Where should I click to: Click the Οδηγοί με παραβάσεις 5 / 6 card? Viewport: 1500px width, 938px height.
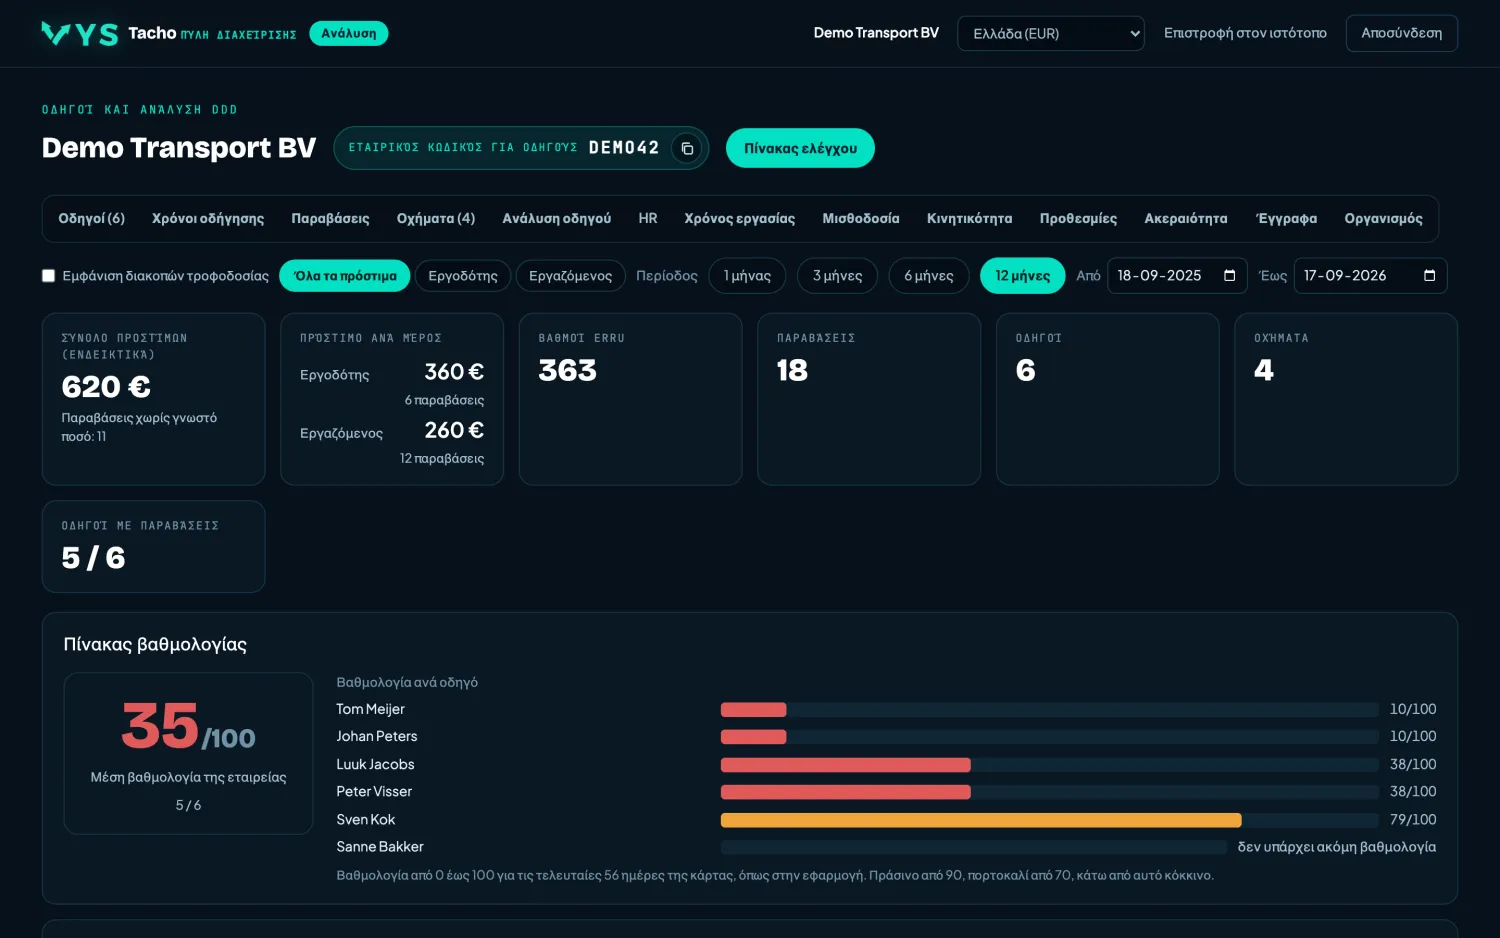pos(153,547)
